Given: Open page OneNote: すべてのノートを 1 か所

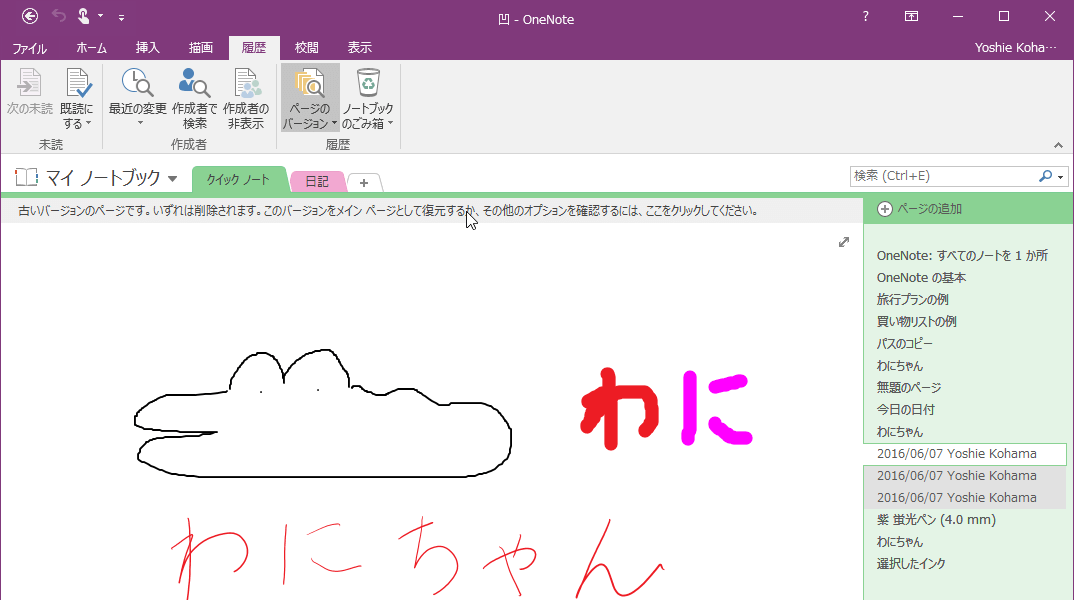Looking at the screenshot, I should [x=962, y=255].
